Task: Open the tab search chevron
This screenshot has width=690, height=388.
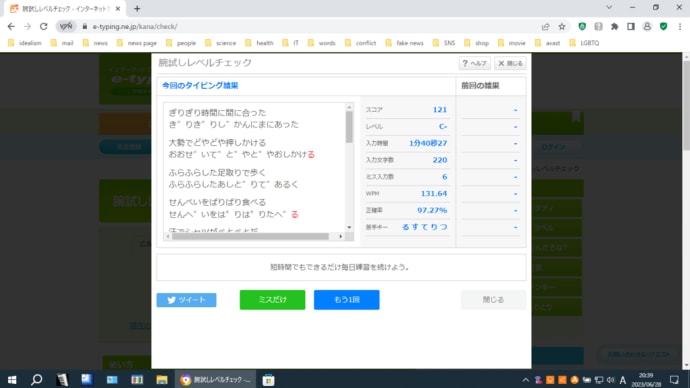Action: pos(609,7)
